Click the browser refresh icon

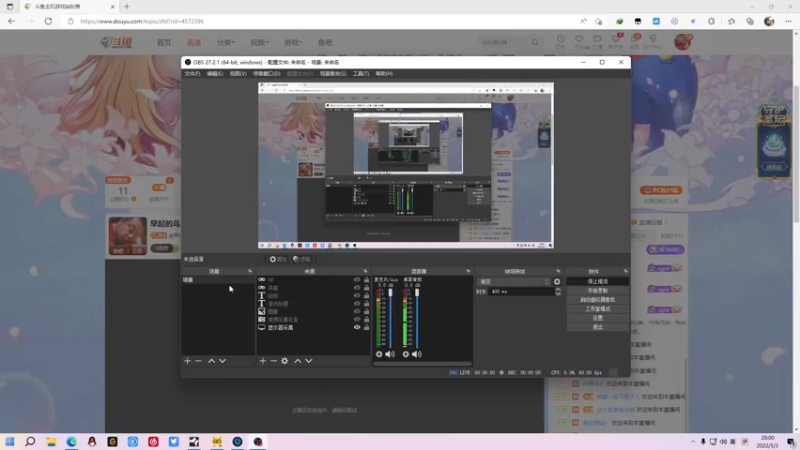(x=48, y=21)
